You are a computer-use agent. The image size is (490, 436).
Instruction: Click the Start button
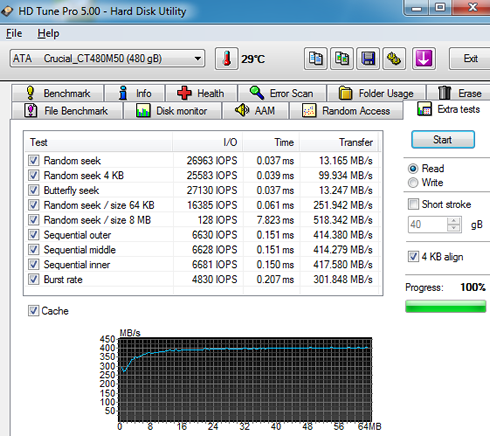pyautogui.click(x=443, y=139)
